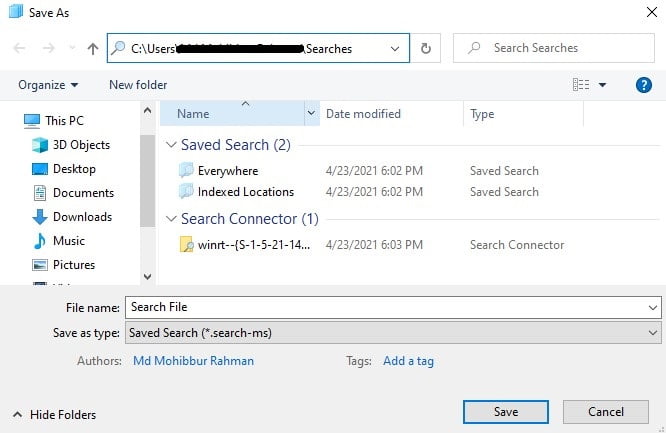Viewport: 666px width, 433px height.
Task: Collapse the Search Connector group
Action: pos(171,219)
